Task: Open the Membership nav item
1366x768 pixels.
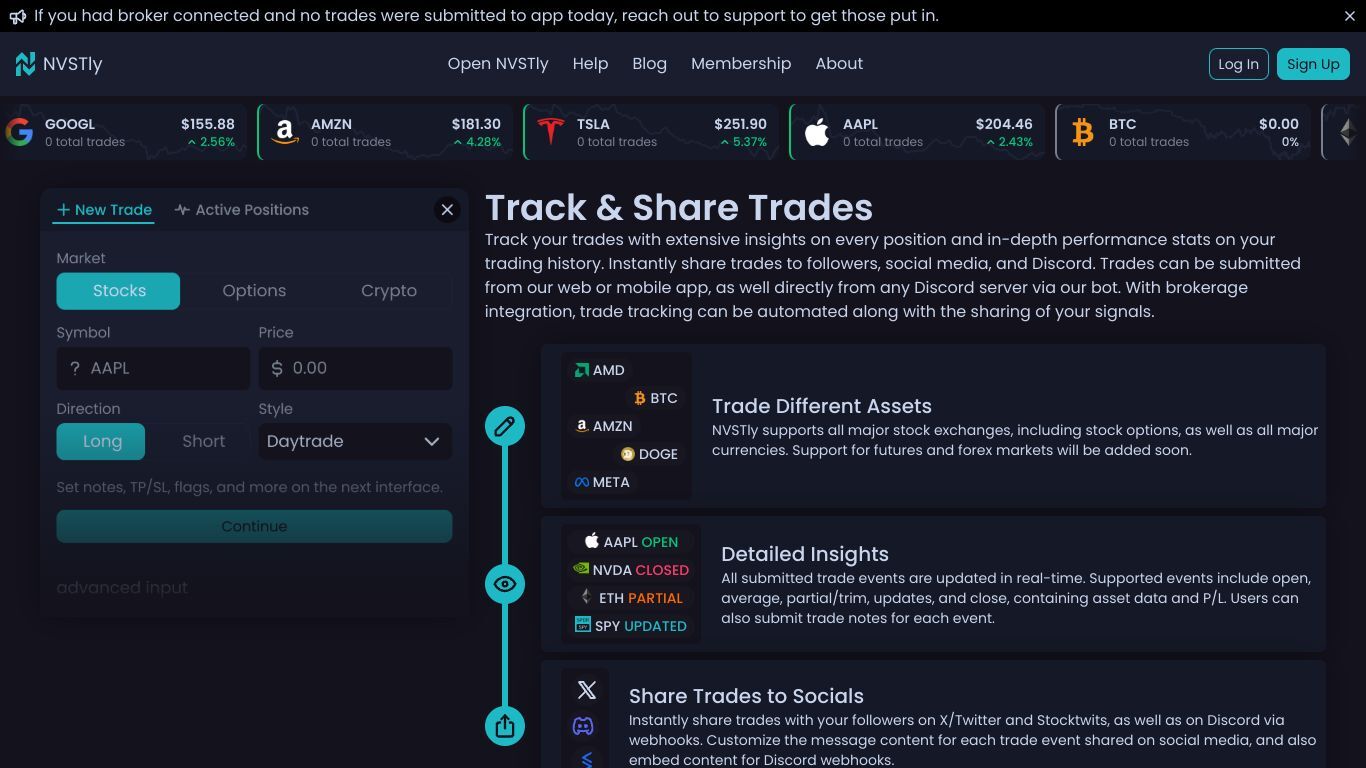Action: click(741, 64)
